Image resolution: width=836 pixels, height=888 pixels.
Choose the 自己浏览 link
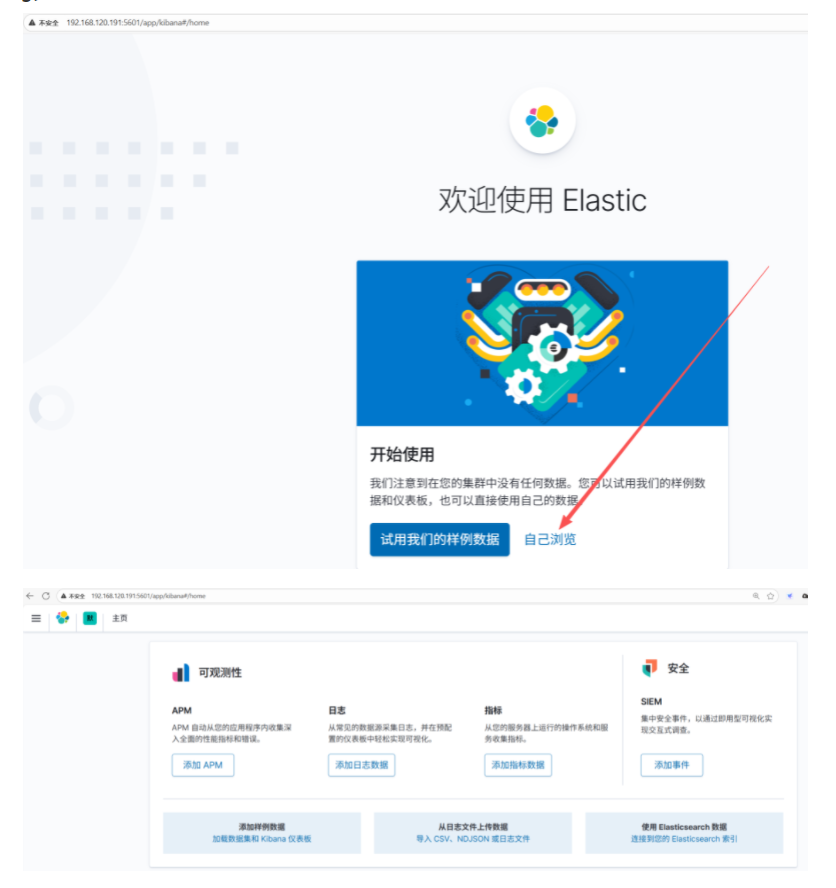(x=550, y=539)
